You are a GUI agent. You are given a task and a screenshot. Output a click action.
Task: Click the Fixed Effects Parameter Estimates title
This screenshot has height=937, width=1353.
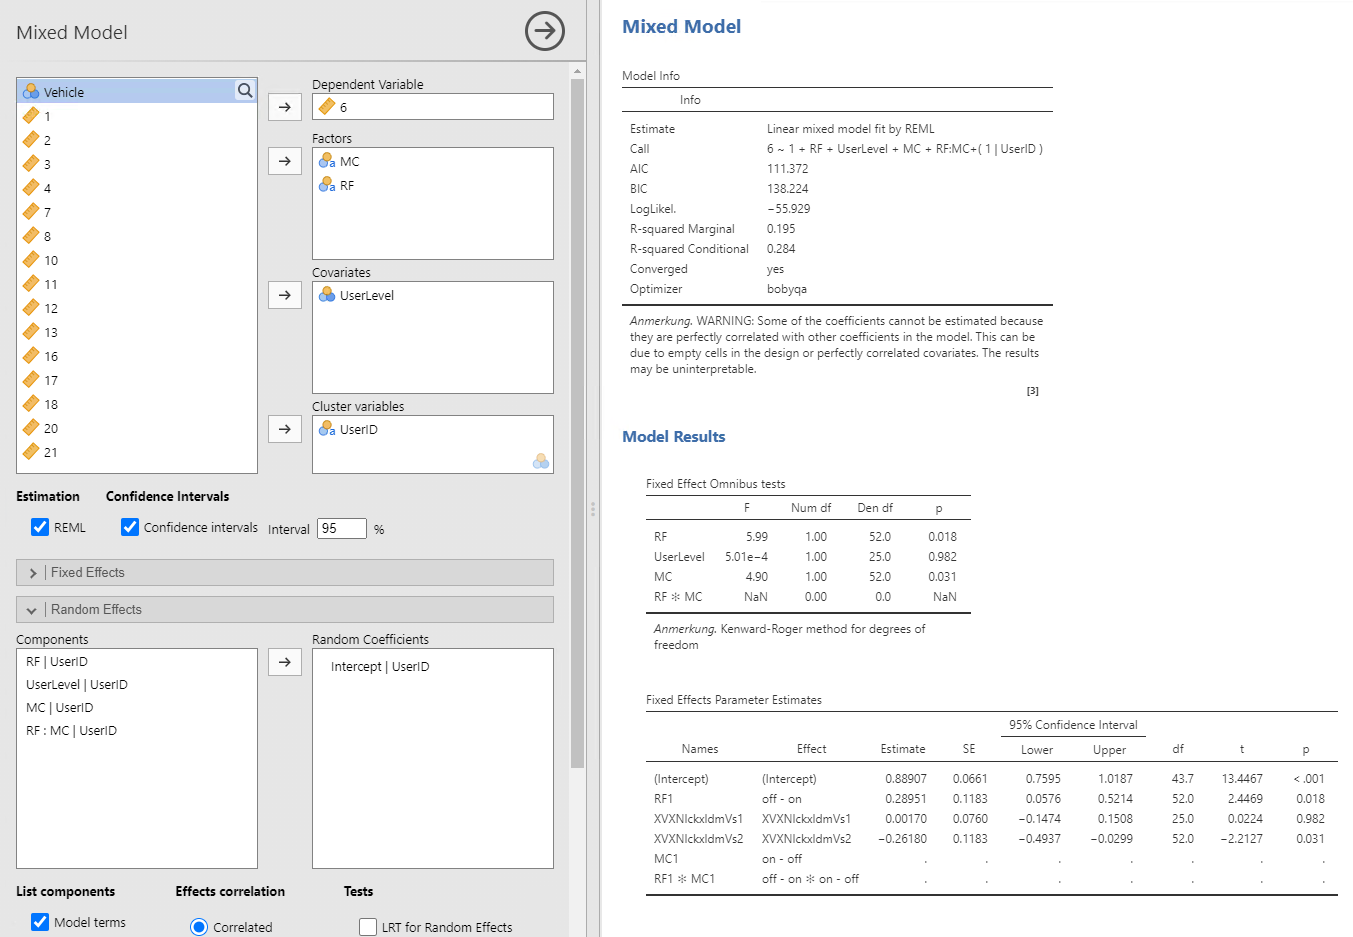point(734,700)
